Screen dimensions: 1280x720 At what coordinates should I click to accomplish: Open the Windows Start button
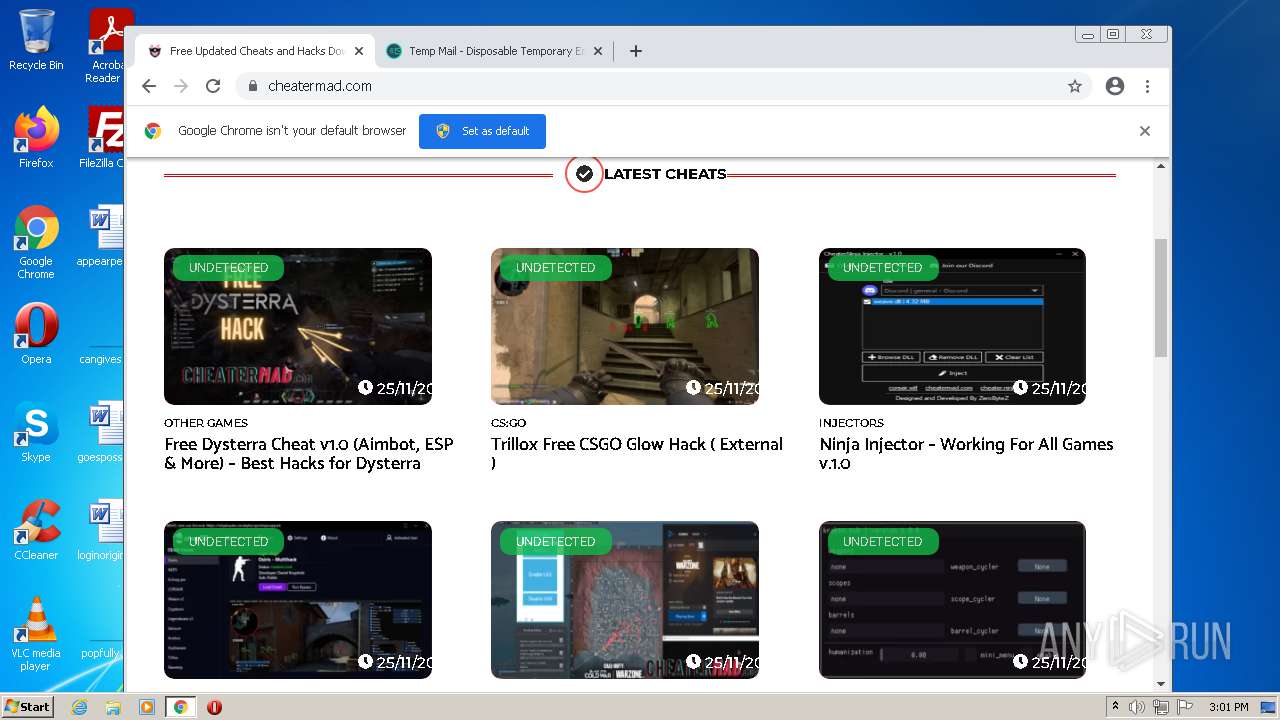pos(28,707)
